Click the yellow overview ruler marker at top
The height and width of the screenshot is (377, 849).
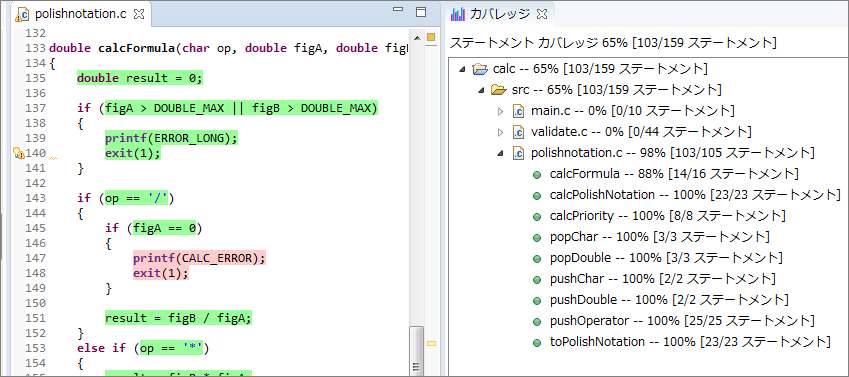[431, 37]
